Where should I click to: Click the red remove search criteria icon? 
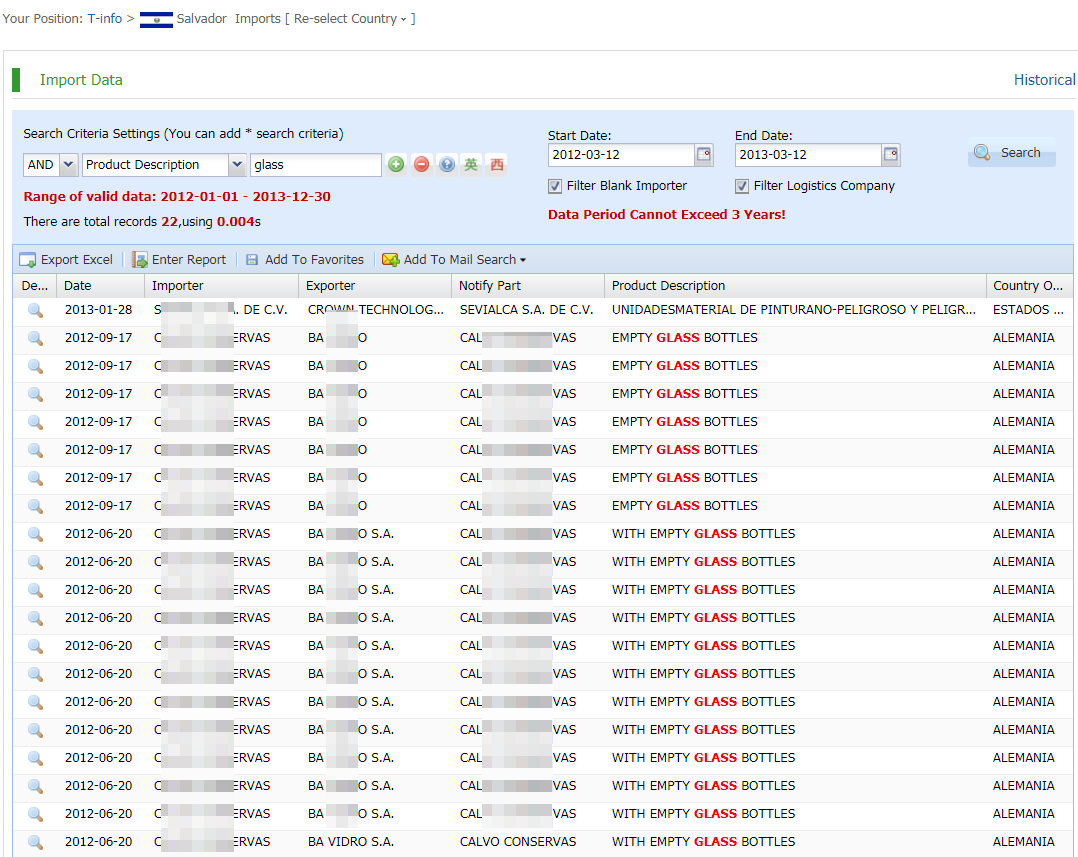421,165
